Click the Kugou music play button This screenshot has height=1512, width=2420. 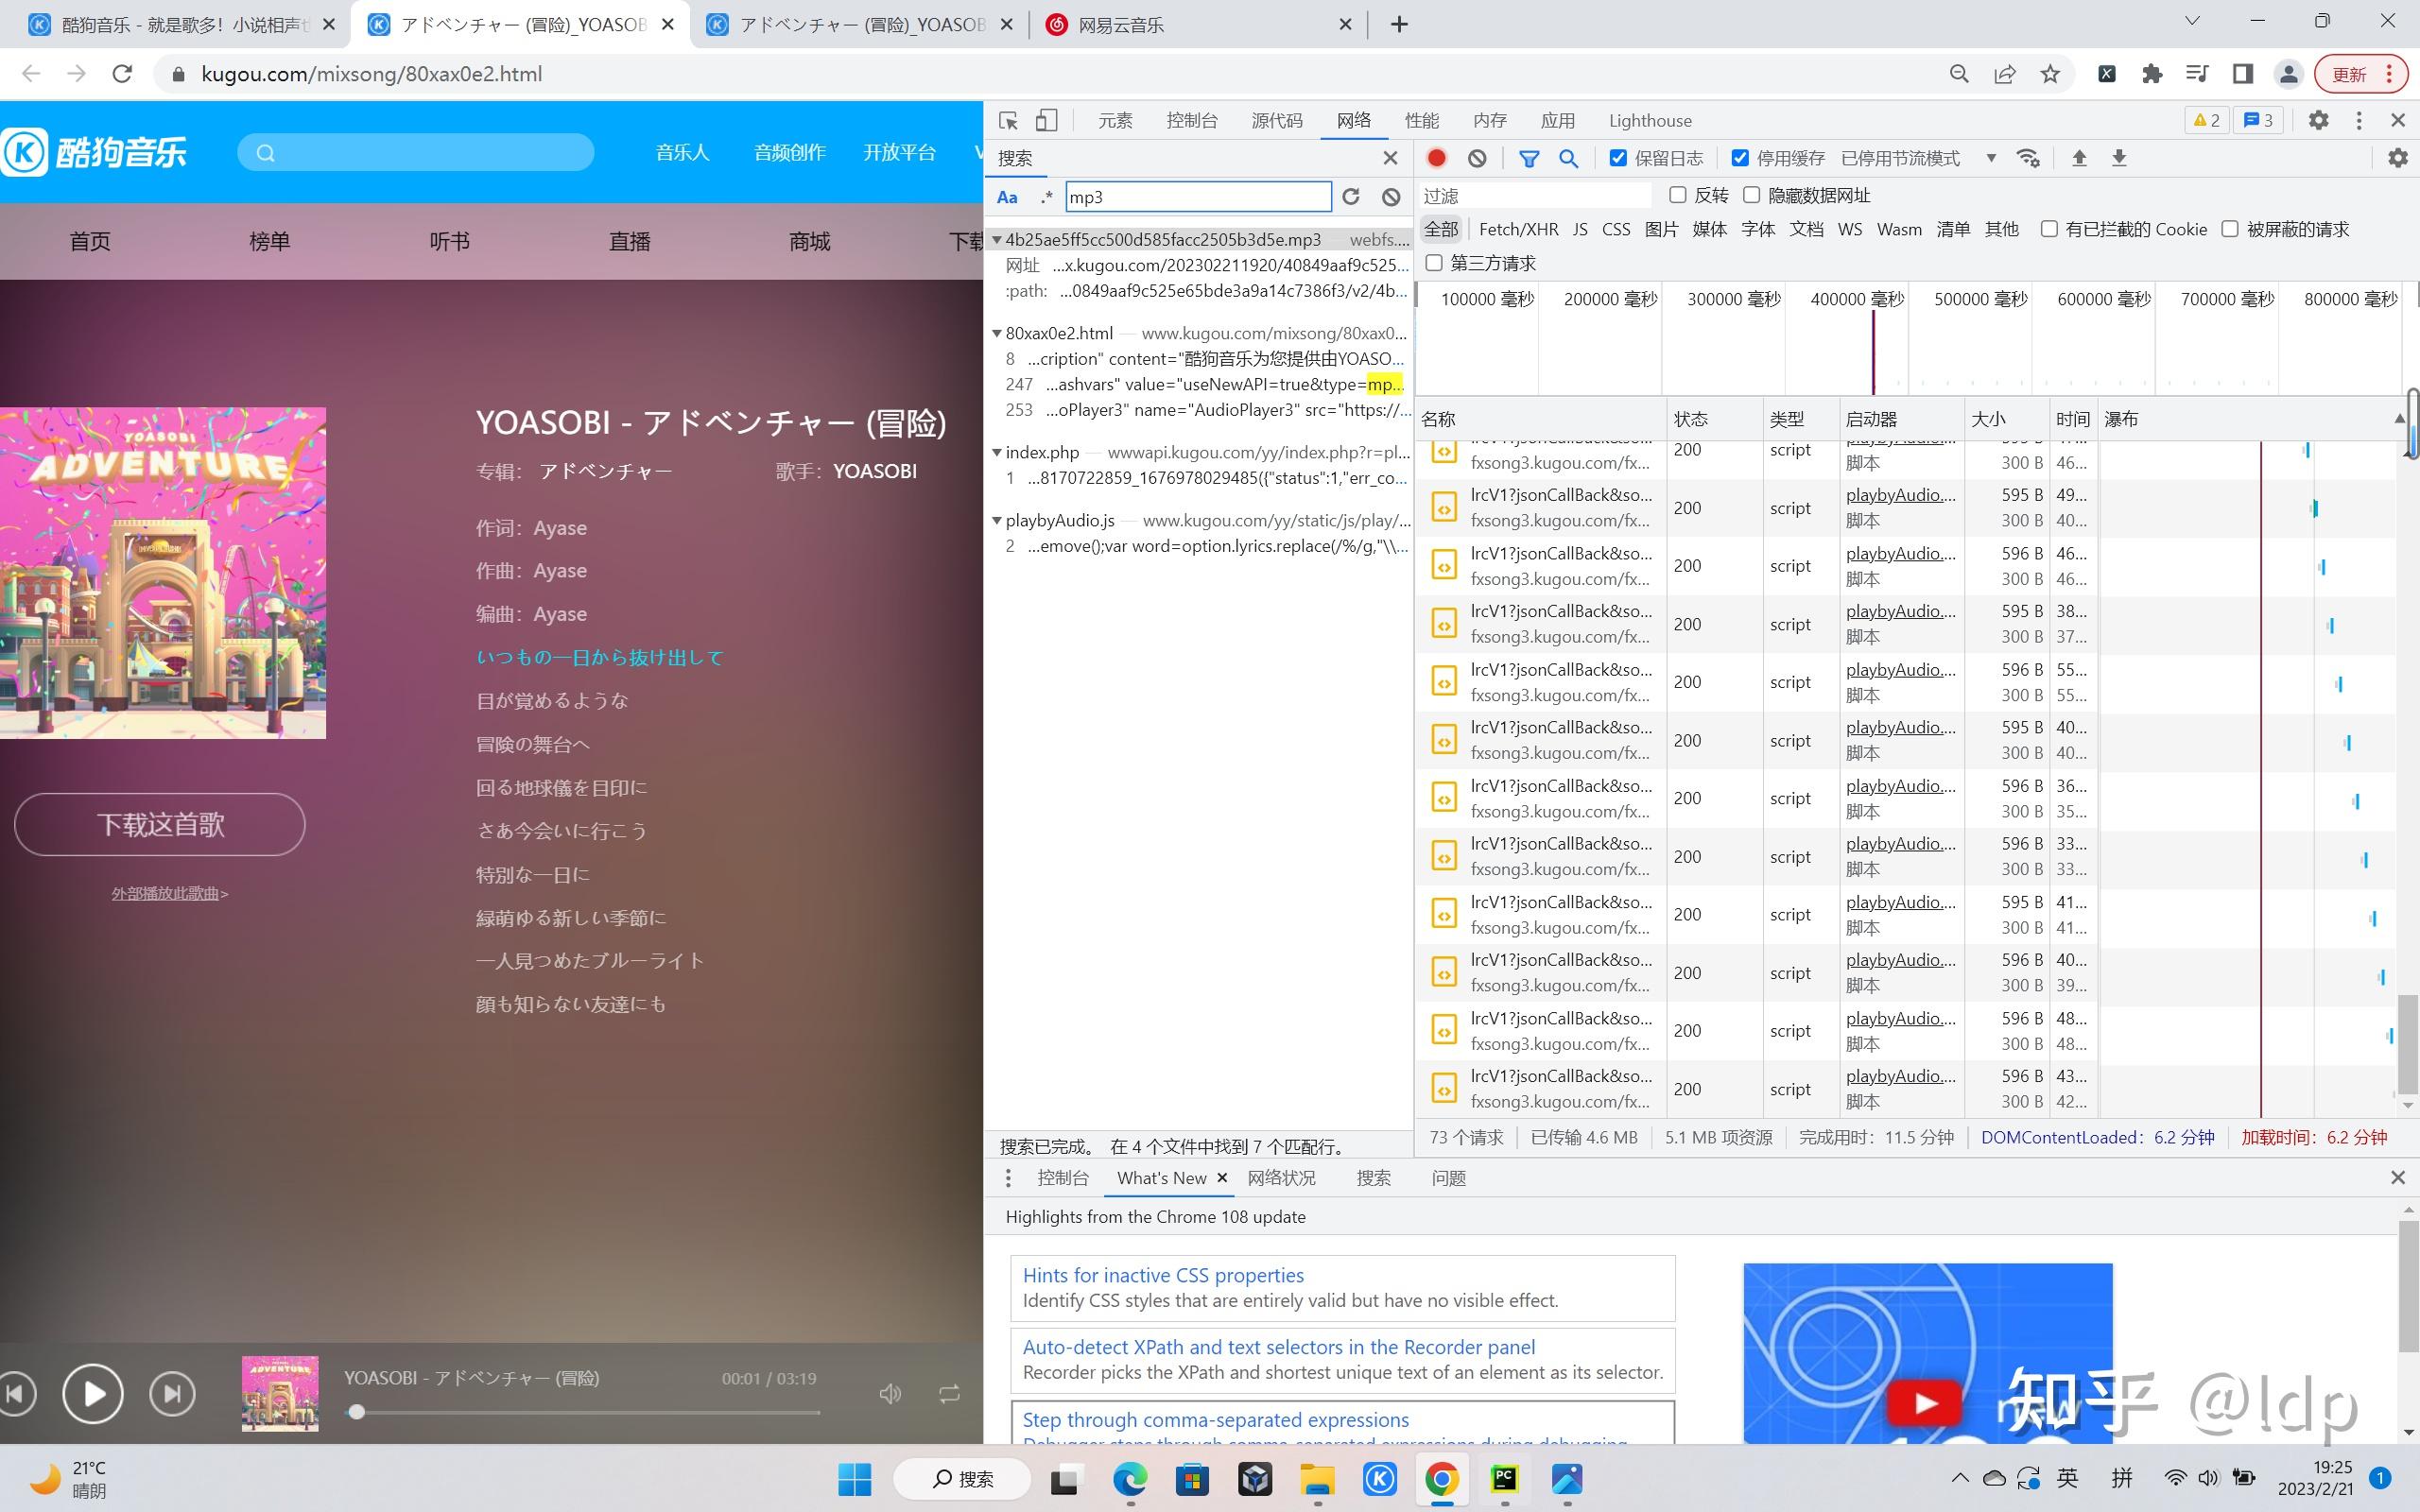pos(93,1393)
